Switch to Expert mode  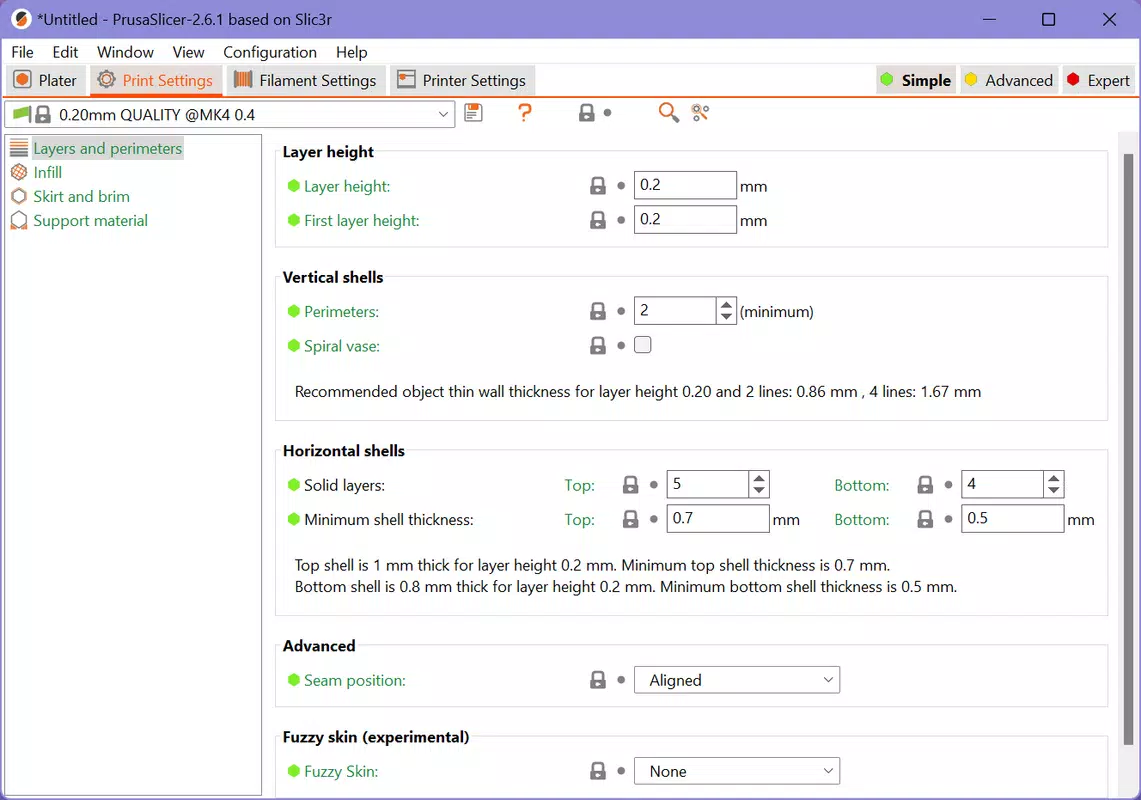click(1098, 80)
